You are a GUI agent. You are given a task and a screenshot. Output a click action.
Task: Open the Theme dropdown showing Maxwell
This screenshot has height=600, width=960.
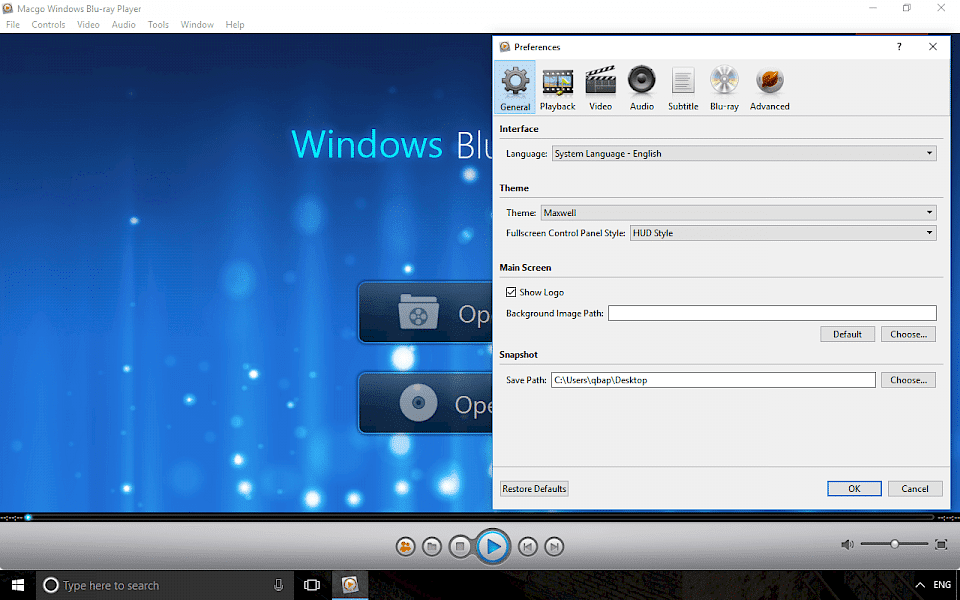[738, 212]
